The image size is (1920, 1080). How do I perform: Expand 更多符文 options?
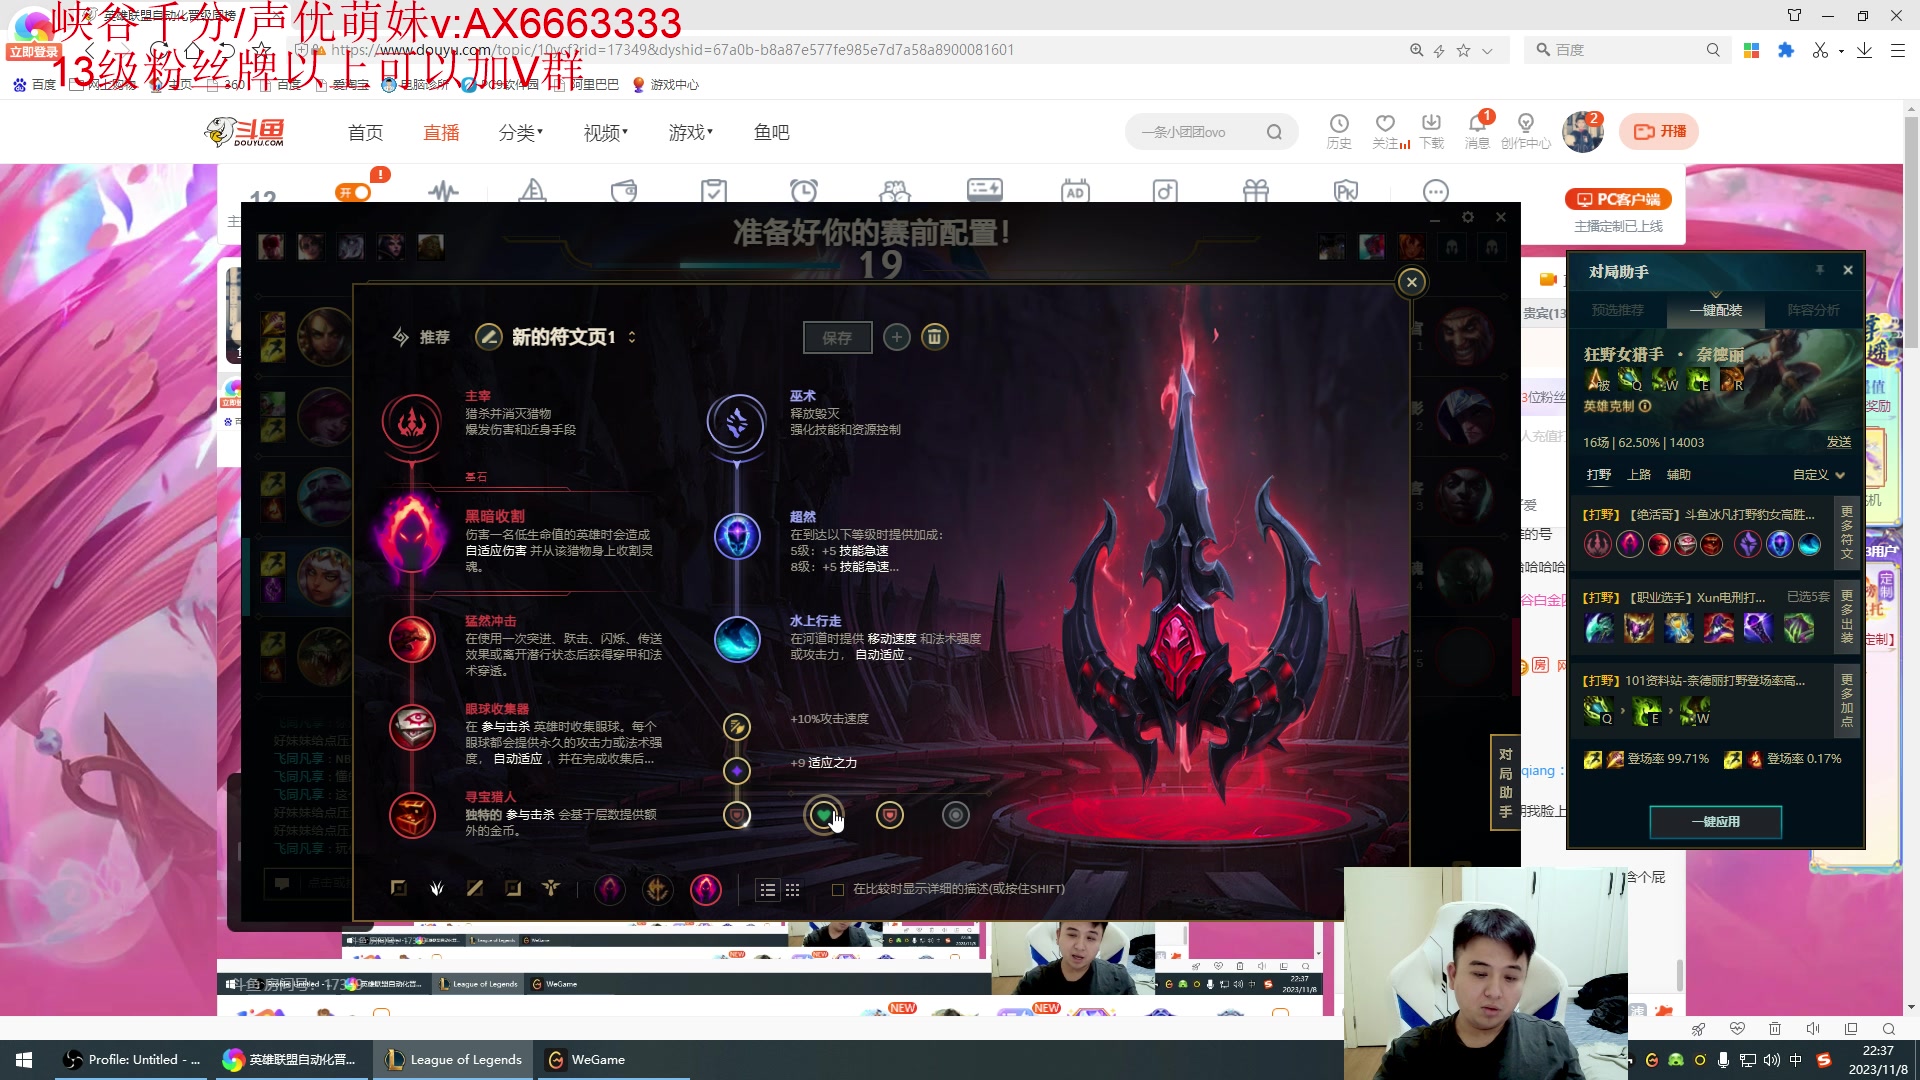(x=1847, y=532)
